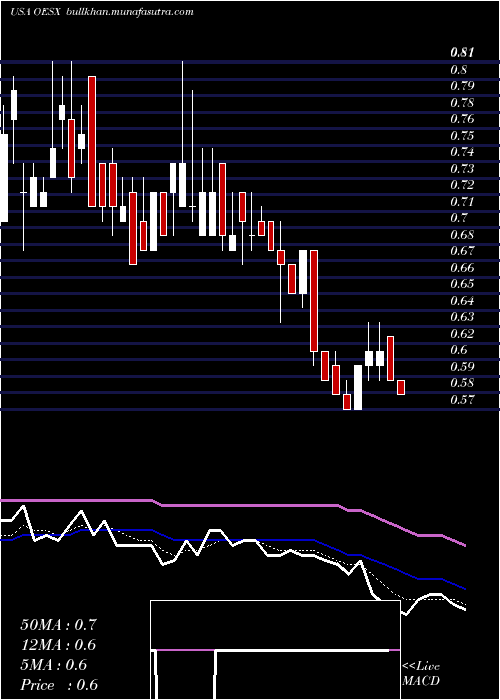Click the 0.76 price axis label

[x=462, y=119]
